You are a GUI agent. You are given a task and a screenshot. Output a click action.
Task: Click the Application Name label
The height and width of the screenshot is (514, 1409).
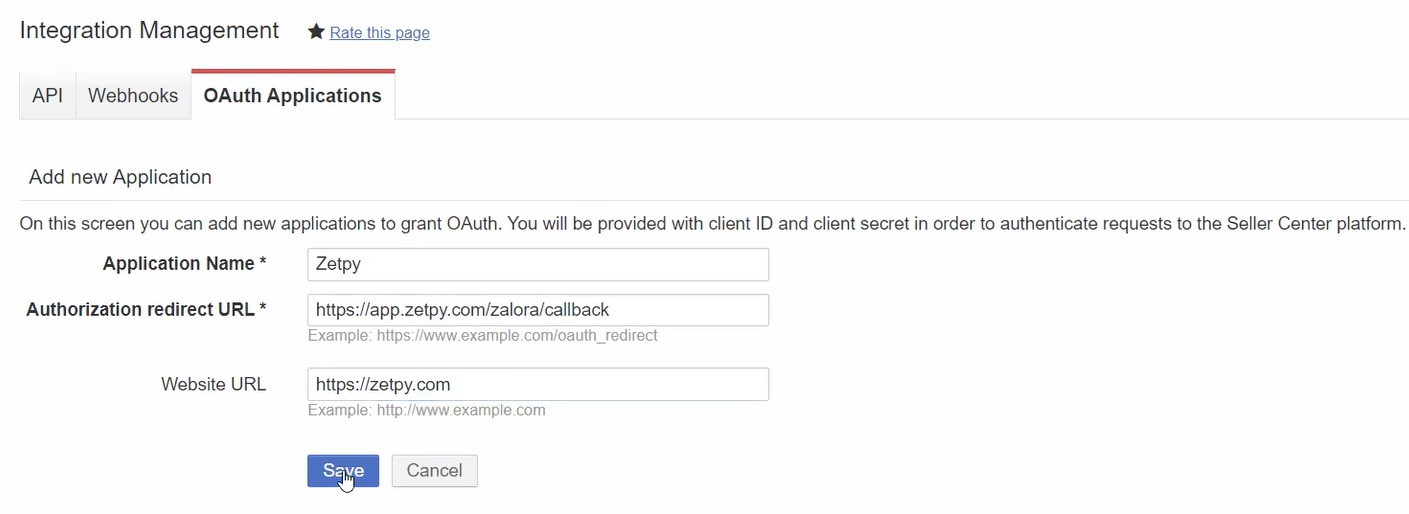[178, 264]
